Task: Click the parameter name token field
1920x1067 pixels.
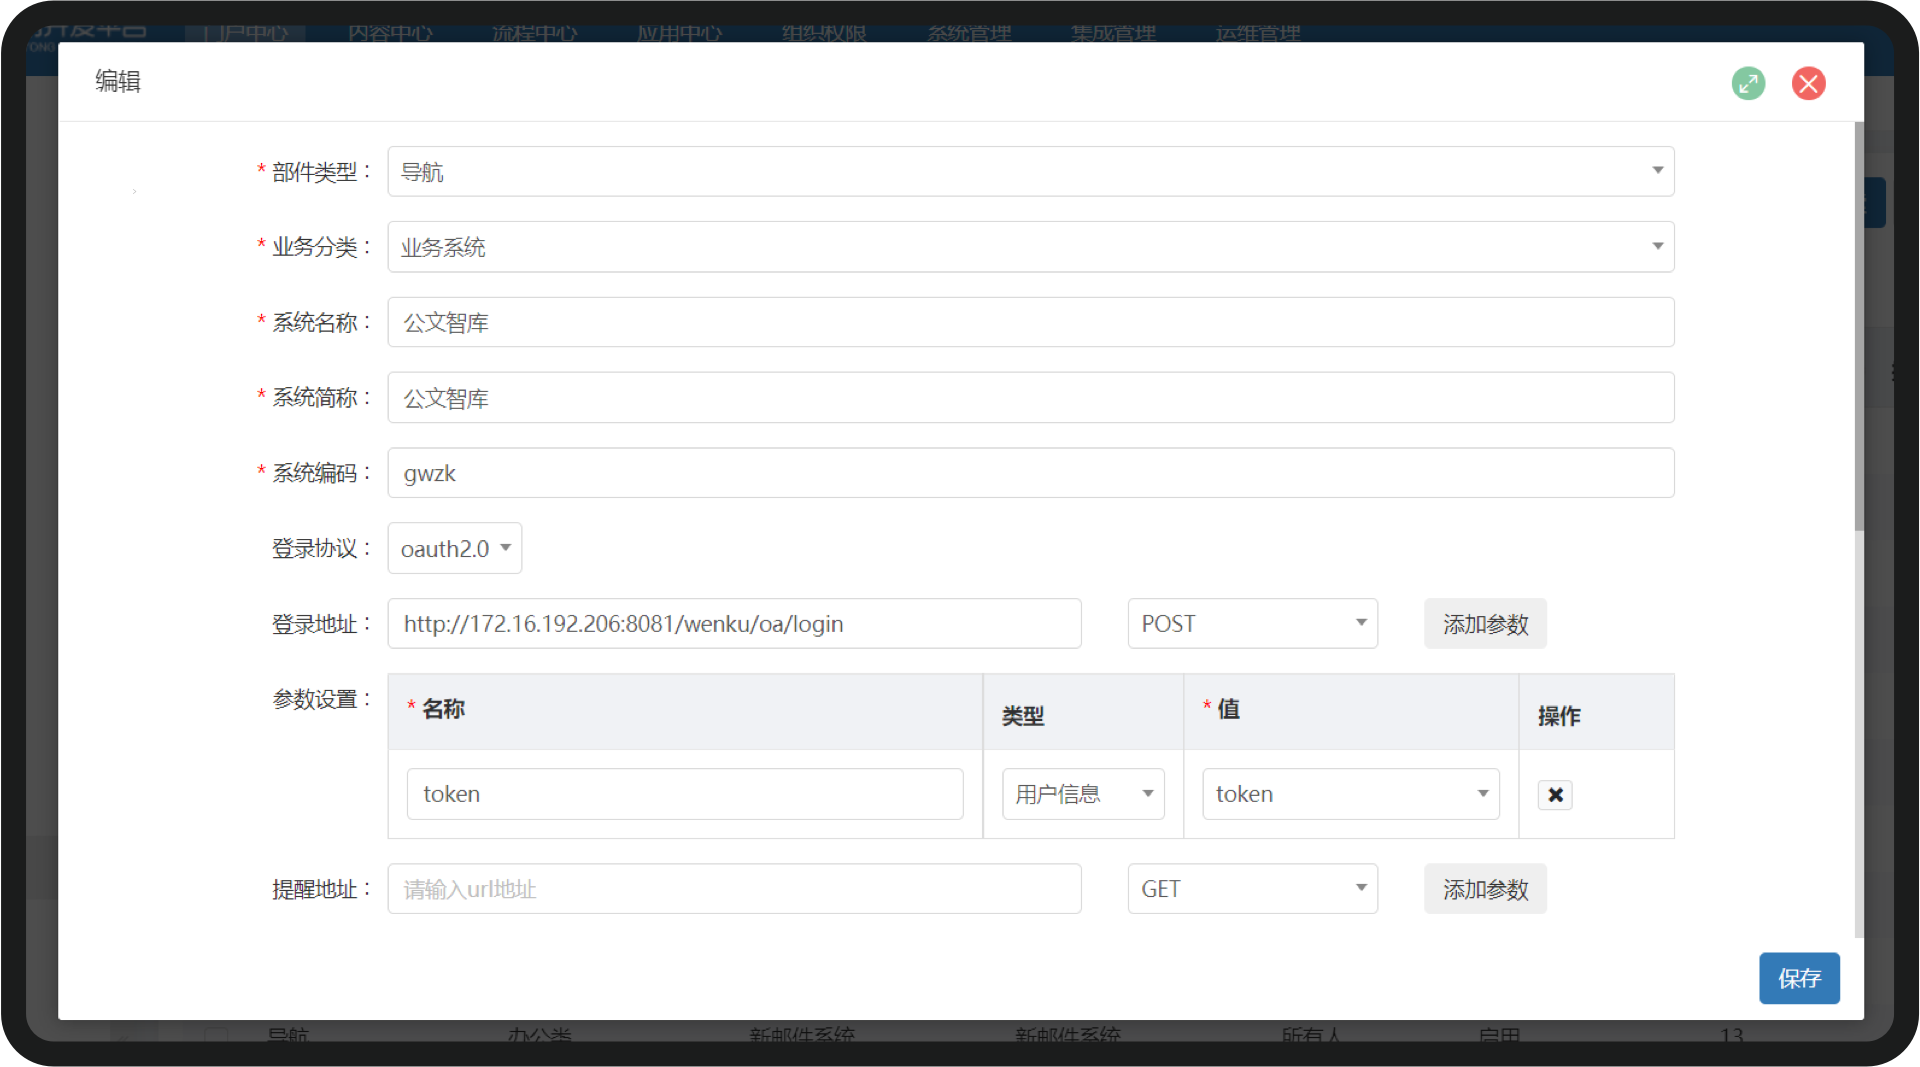Action: coord(685,794)
